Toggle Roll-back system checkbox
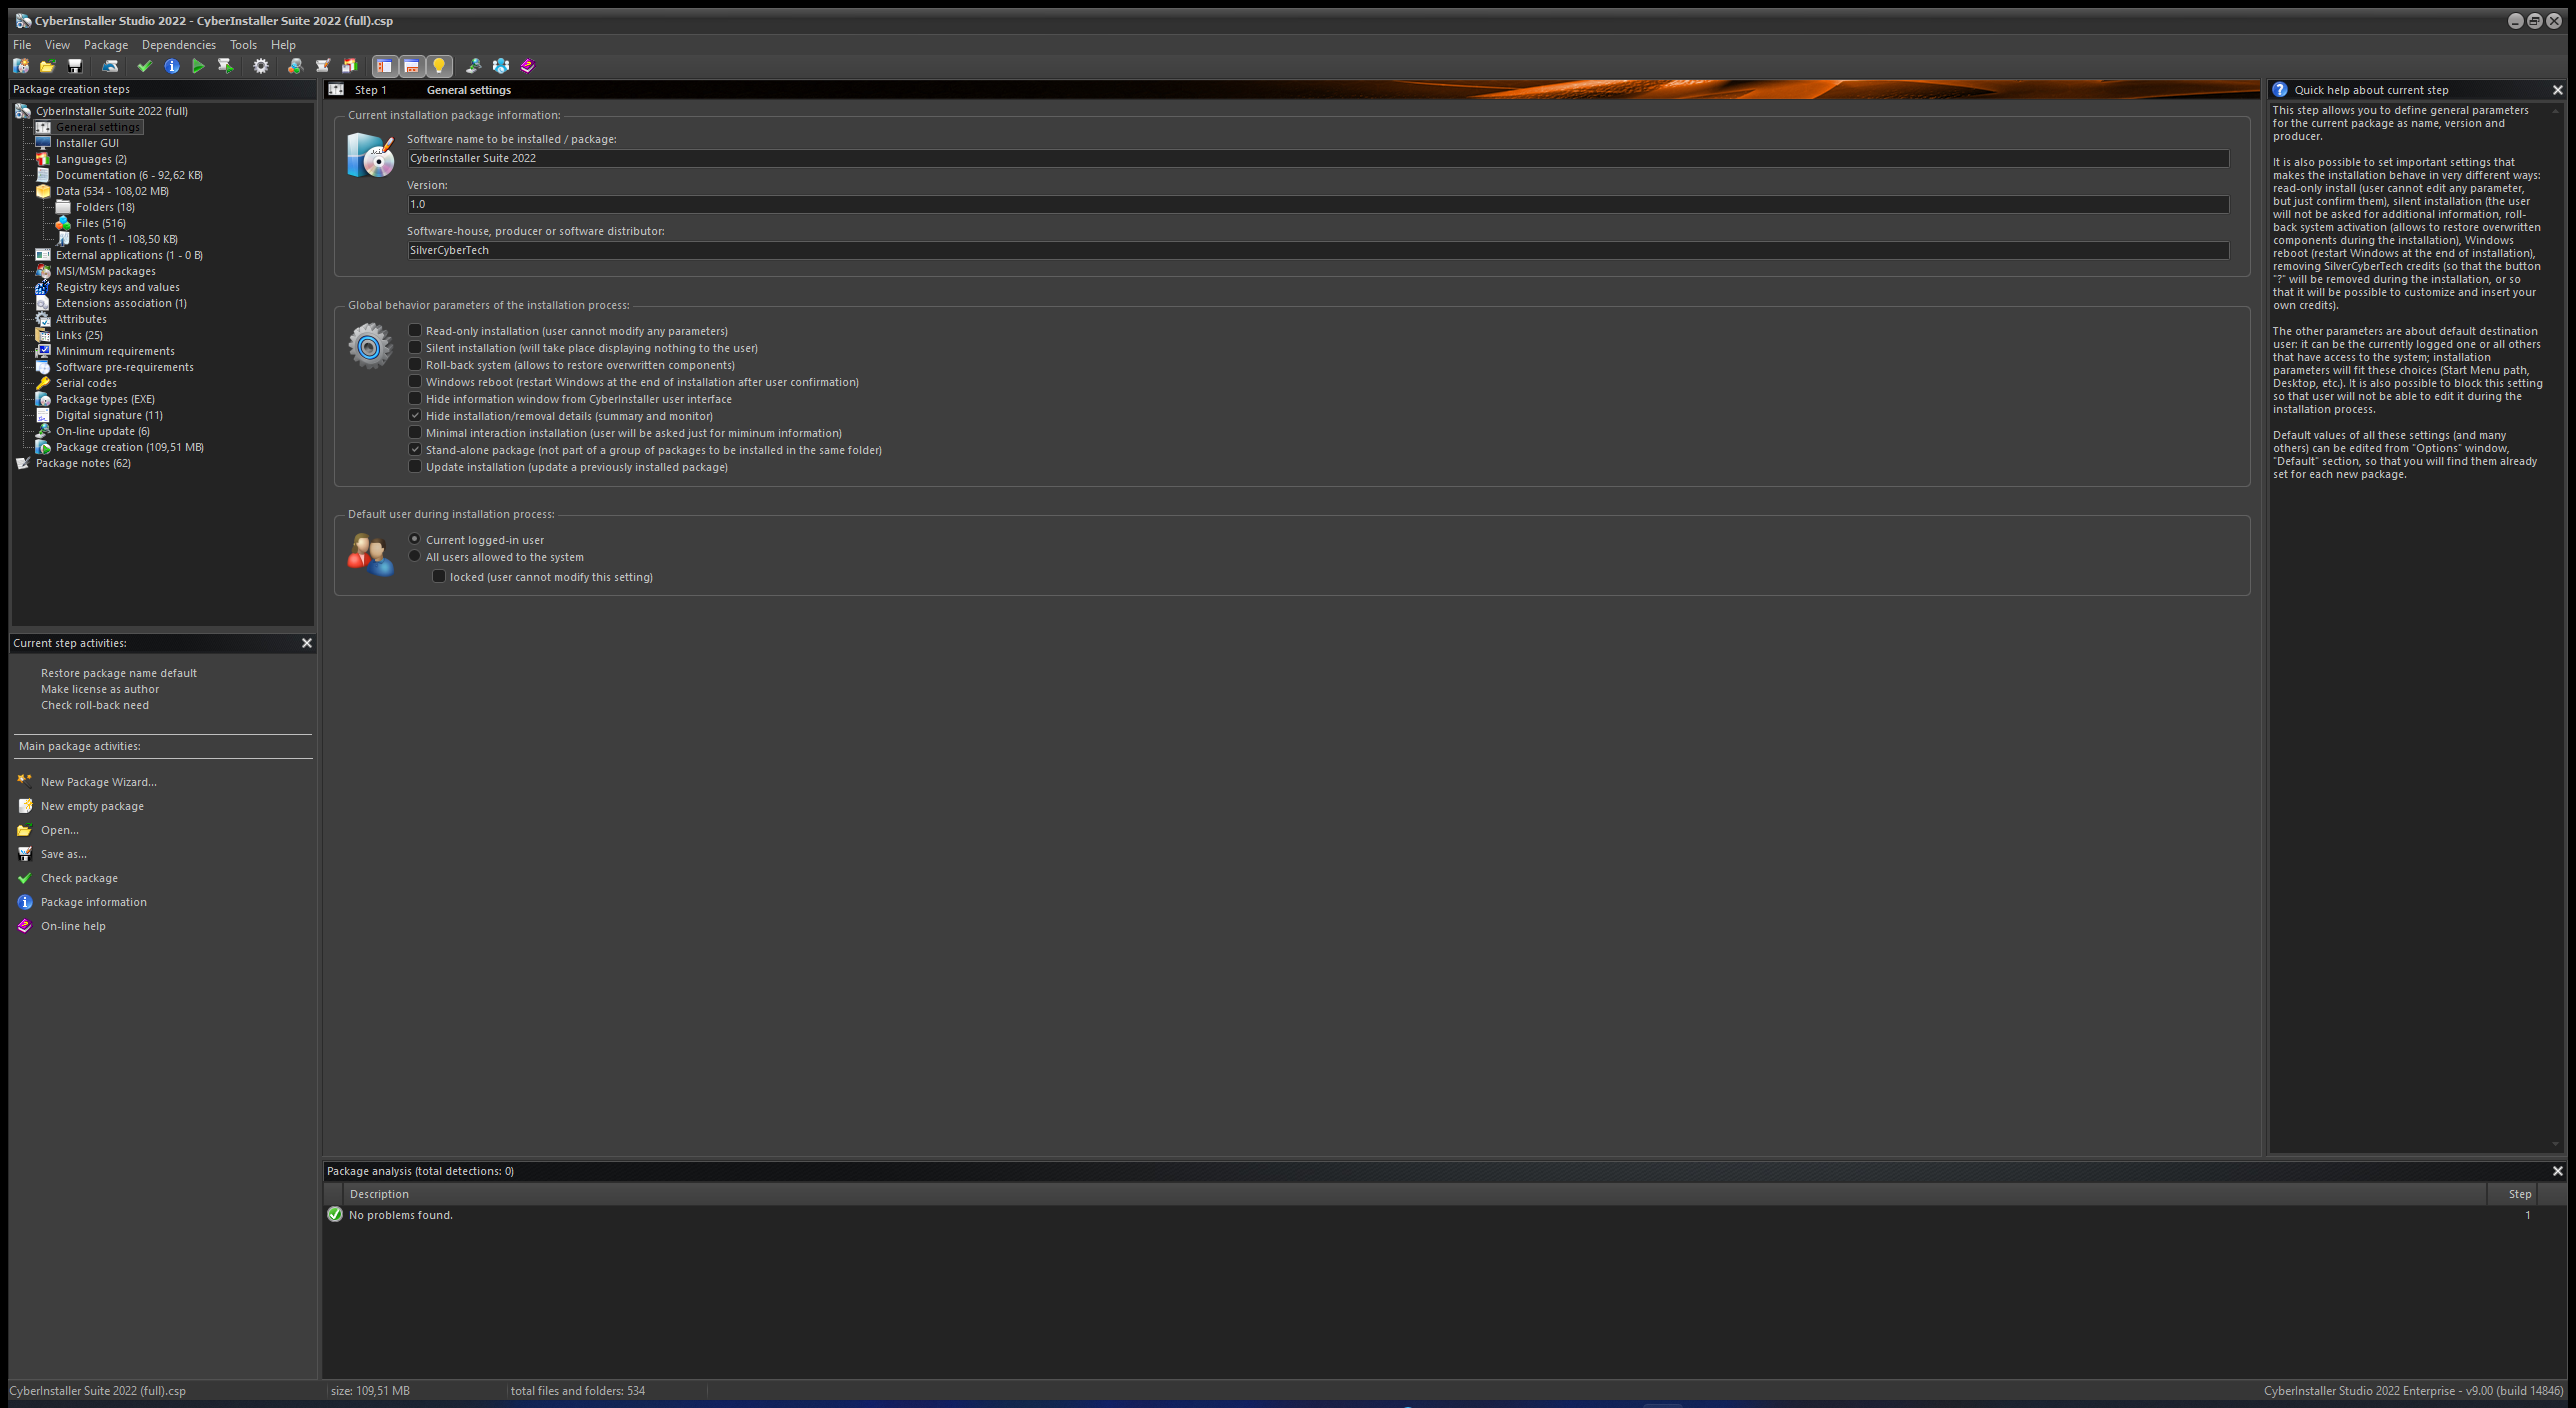This screenshot has height=1408, width=2576. point(415,364)
